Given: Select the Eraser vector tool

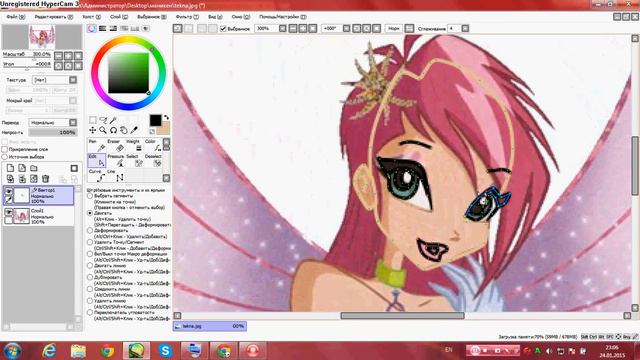Looking at the screenshot, I should [x=116, y=145].
